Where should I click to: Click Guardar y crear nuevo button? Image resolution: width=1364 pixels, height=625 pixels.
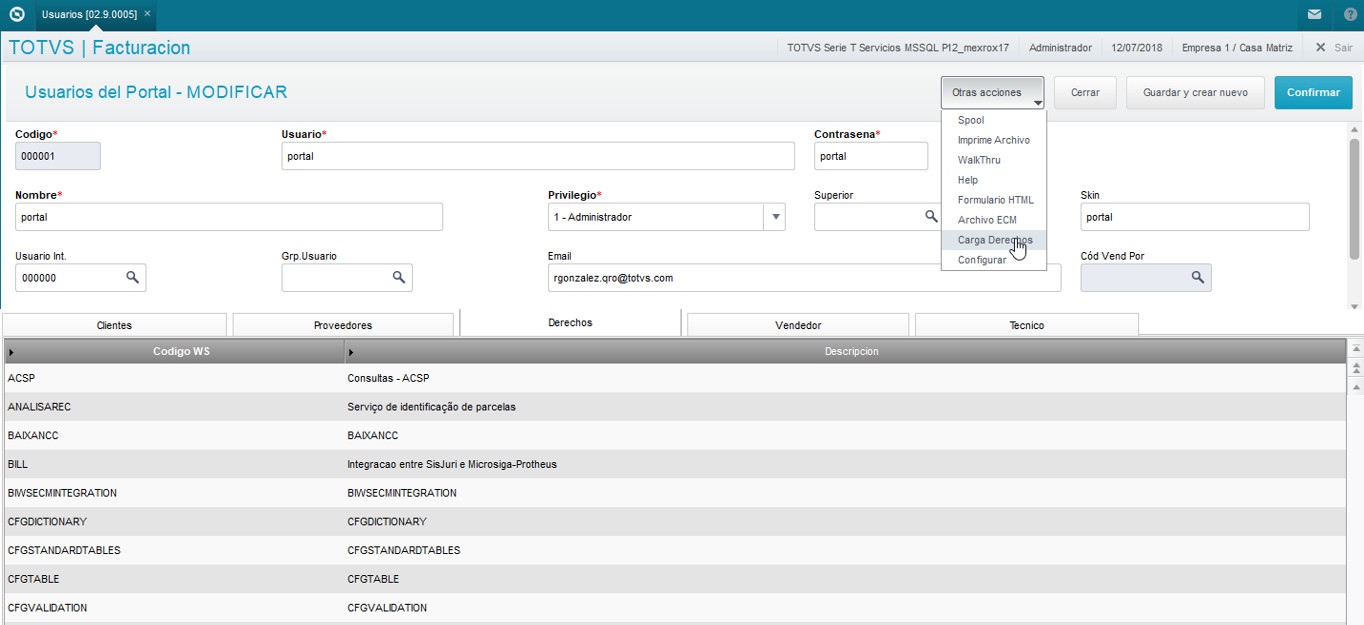(1195, 92)
